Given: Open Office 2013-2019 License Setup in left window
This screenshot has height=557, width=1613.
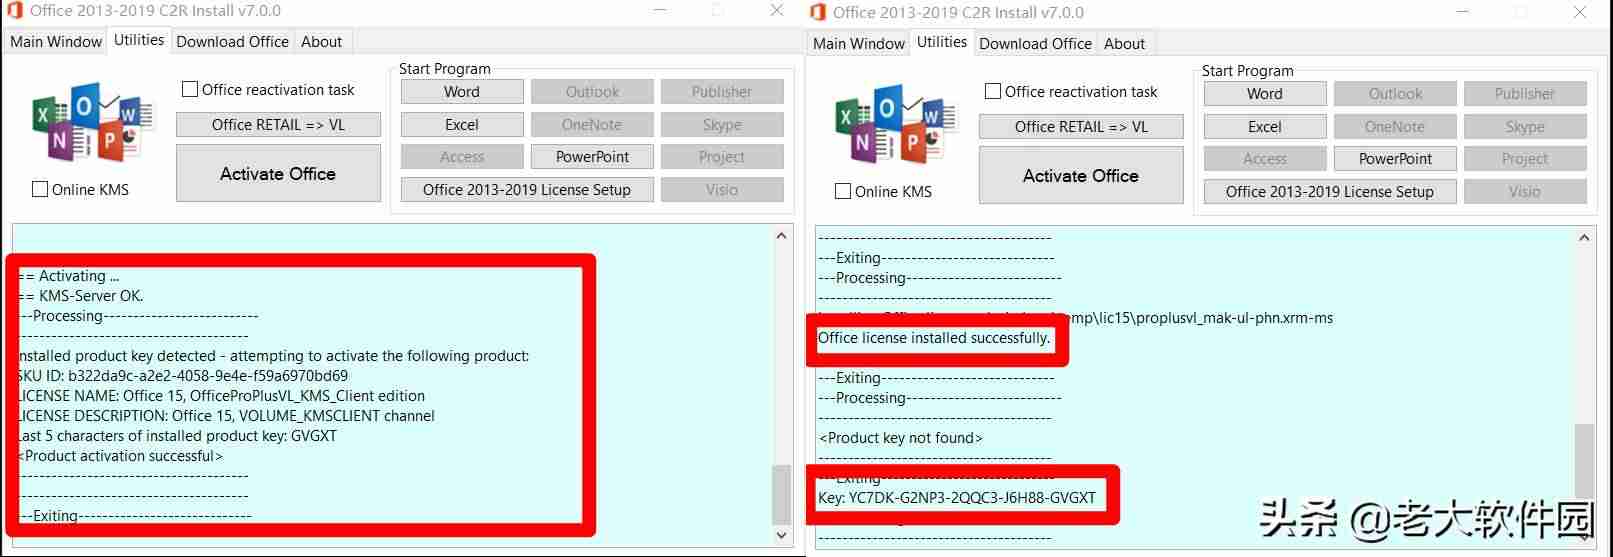Looking at the screenshot, I should pyautogui.click(x=527, y=190).
